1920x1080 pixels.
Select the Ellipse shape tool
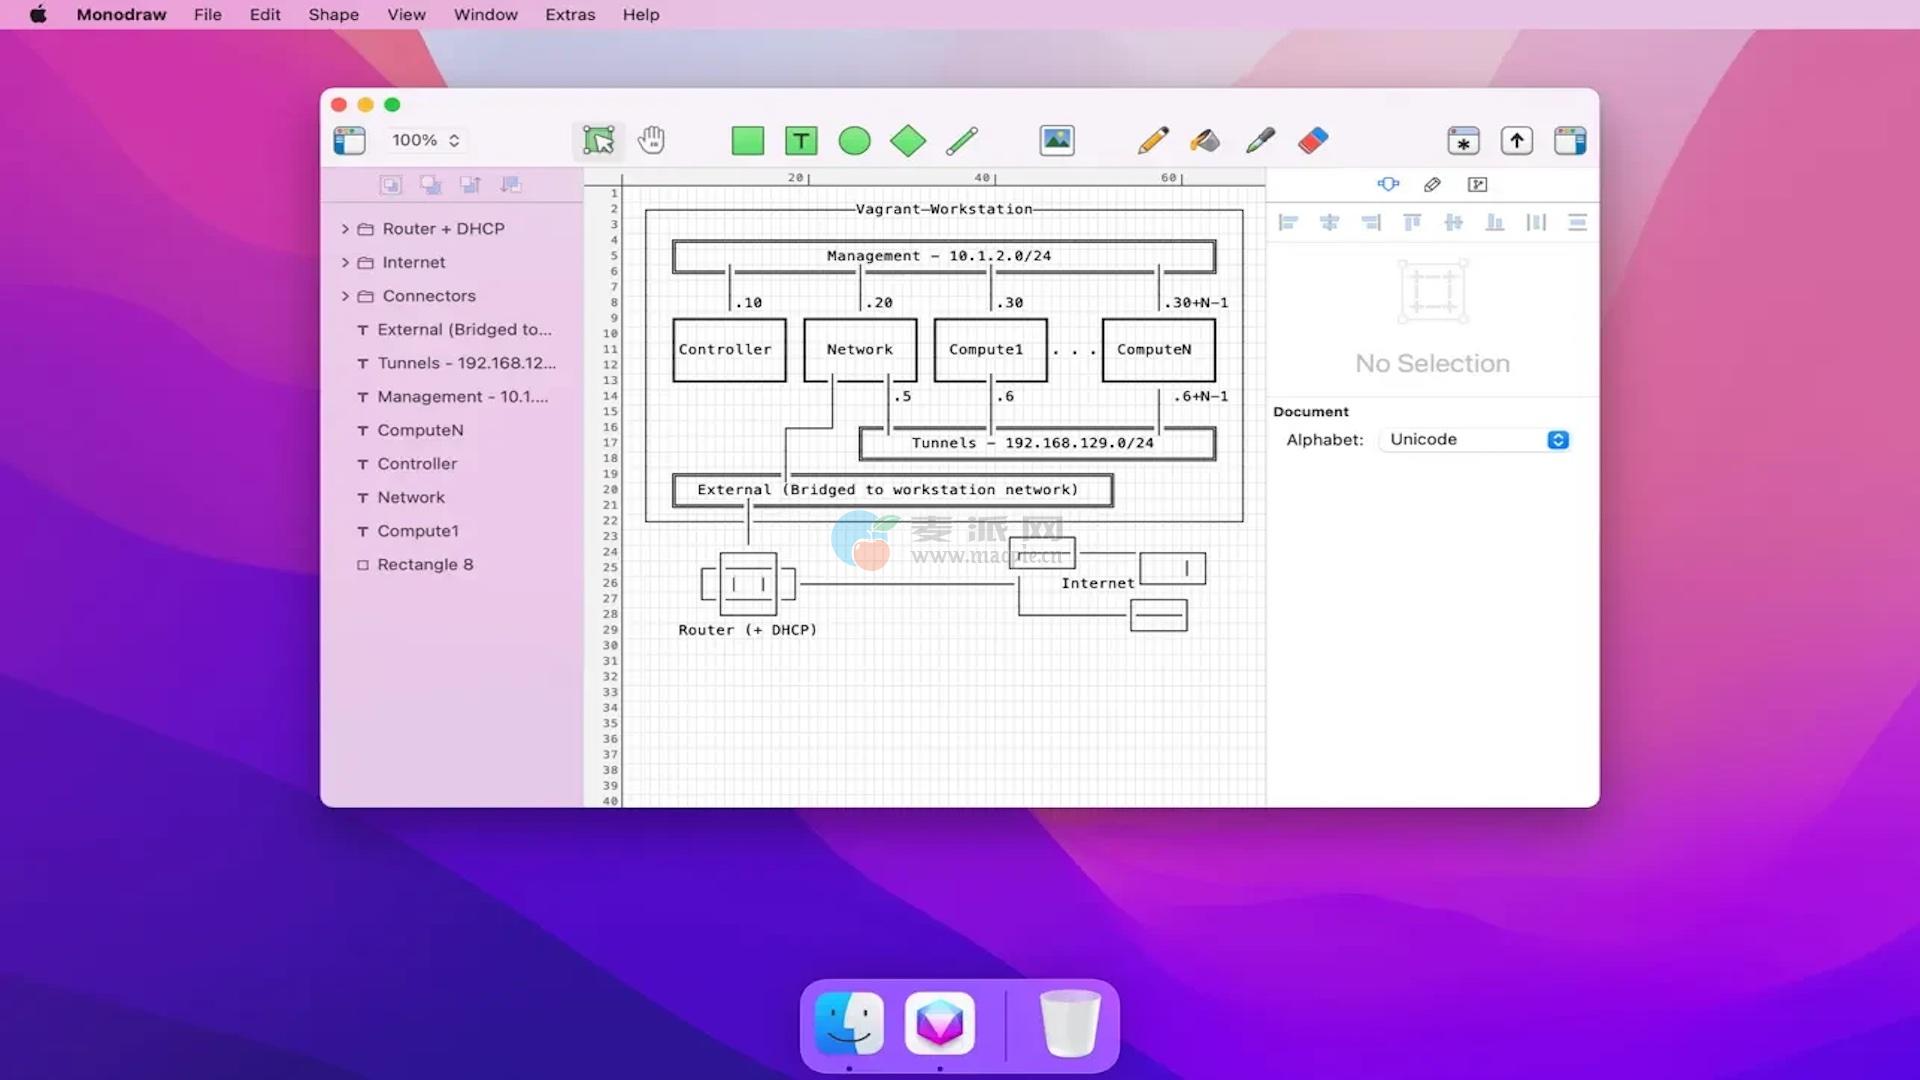pos(854,141)
